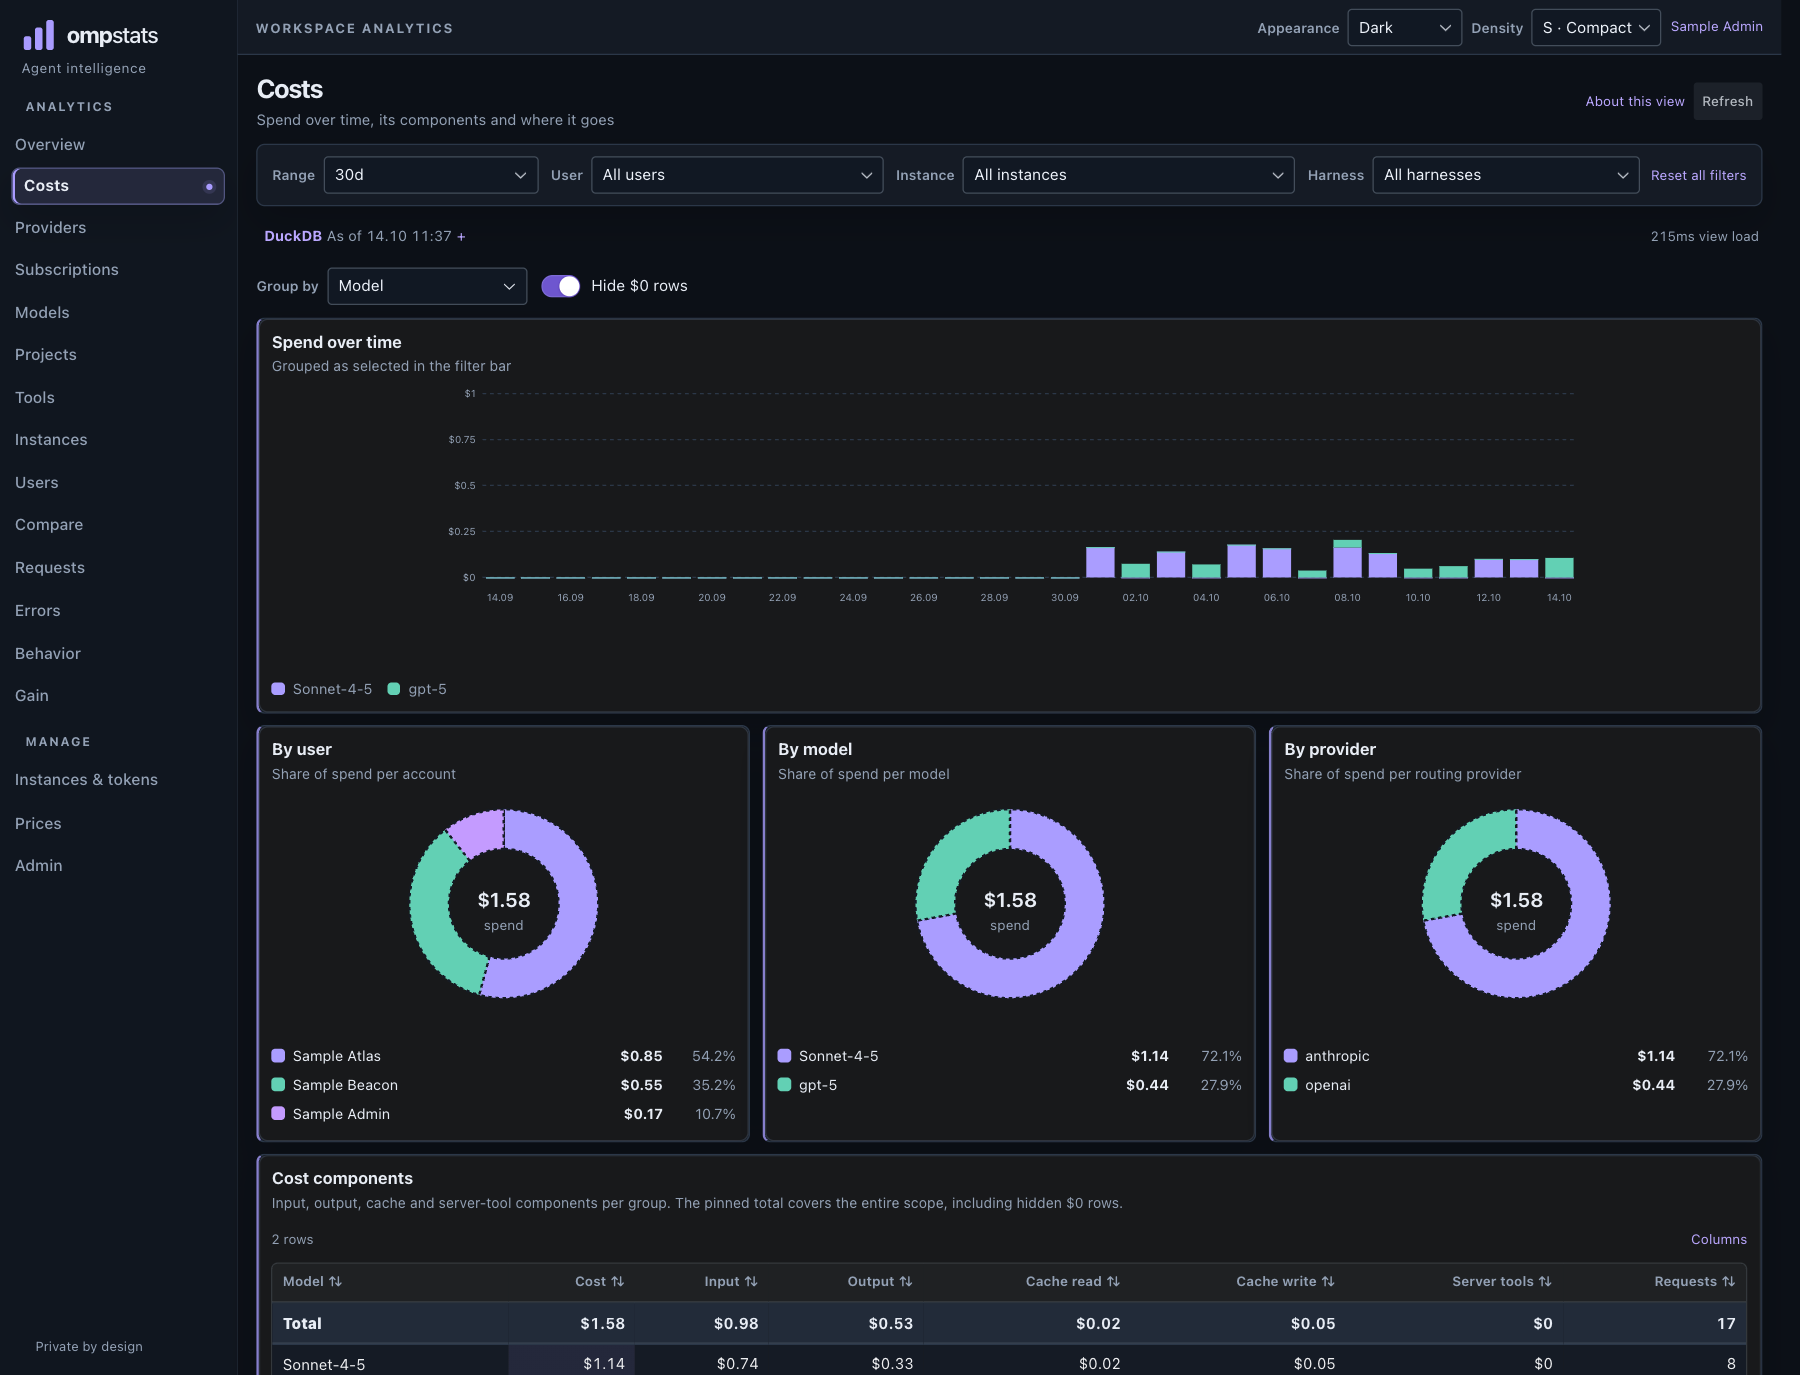Sort table by Requests column
The height and width of the screenshot is (1375, 1800).
(1695, 1281)
